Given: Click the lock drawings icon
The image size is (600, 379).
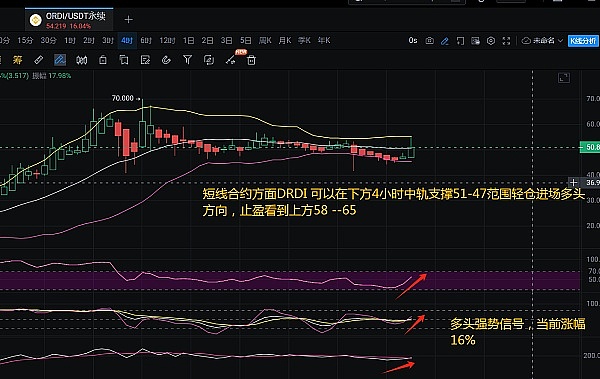Looking at the screenshot, I should coord(103,60).
